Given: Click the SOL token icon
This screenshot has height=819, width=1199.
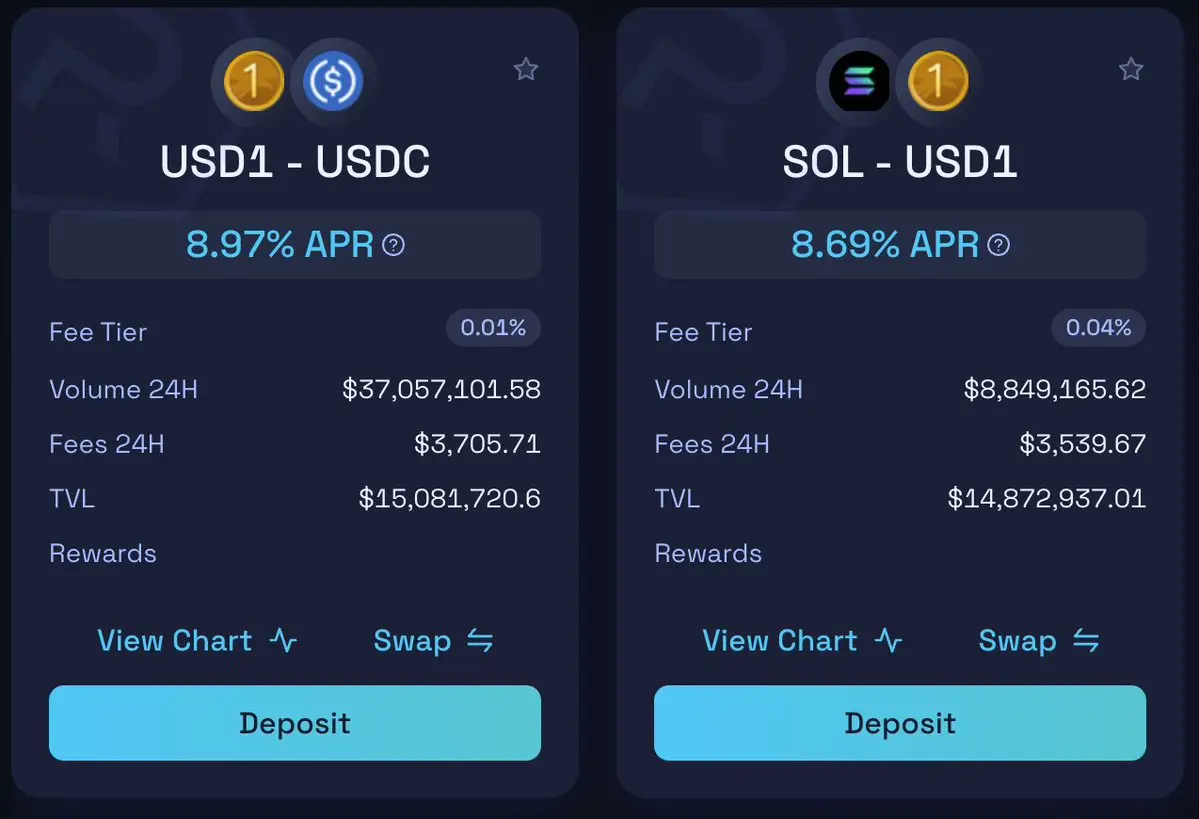Looking at the screenshot, I should pos(859,81).
